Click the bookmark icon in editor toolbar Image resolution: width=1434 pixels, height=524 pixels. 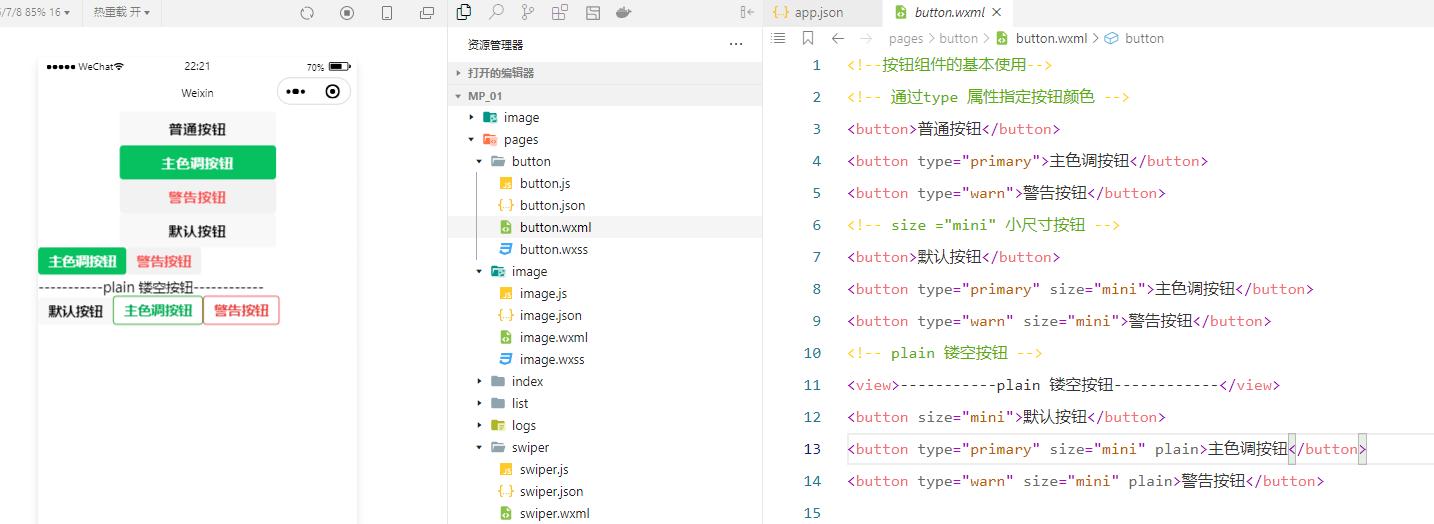pos(808,38)
